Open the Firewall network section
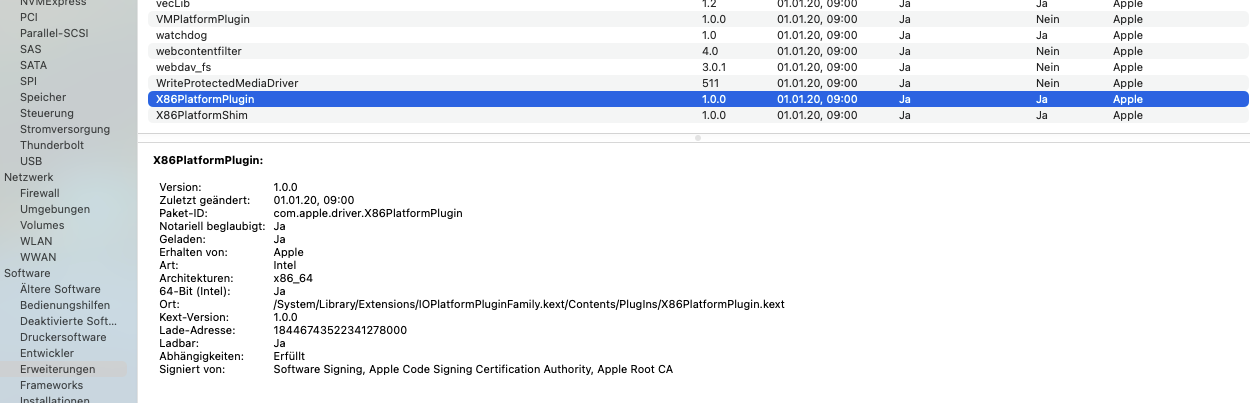The width and height of the screenshot is (1250, 403). (40, 193)
